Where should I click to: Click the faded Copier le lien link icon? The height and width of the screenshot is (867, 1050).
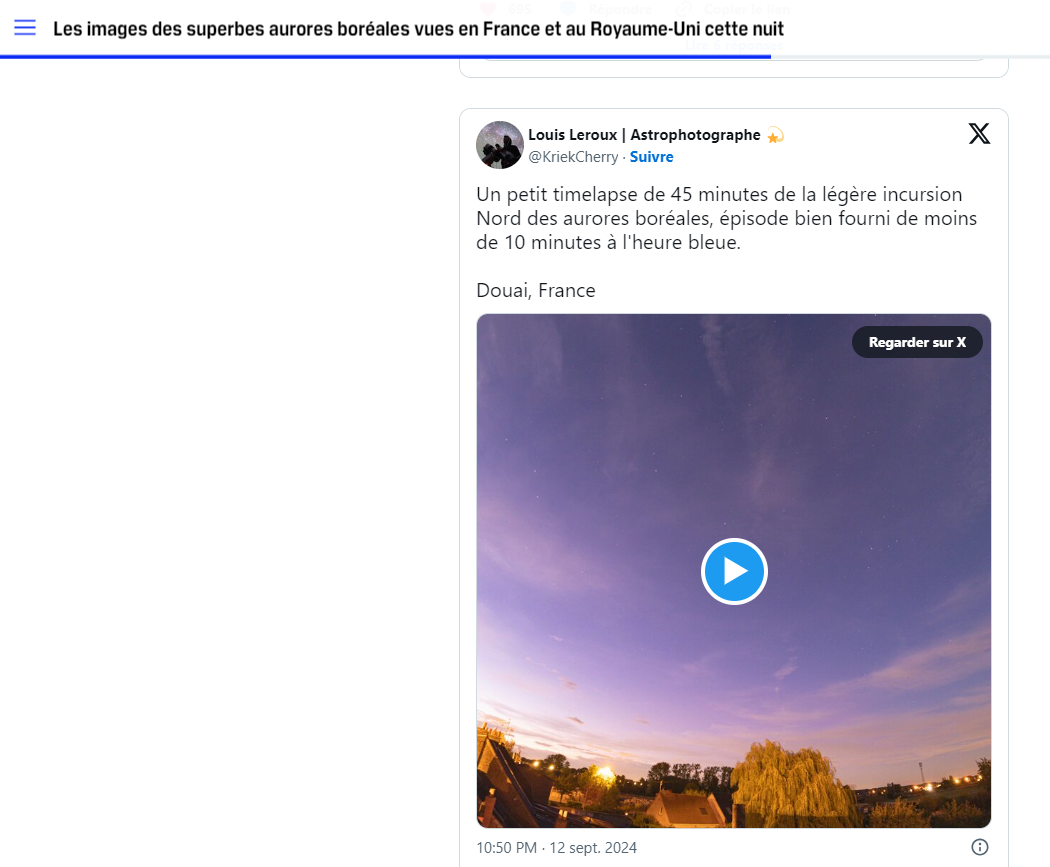pos(684,10)
